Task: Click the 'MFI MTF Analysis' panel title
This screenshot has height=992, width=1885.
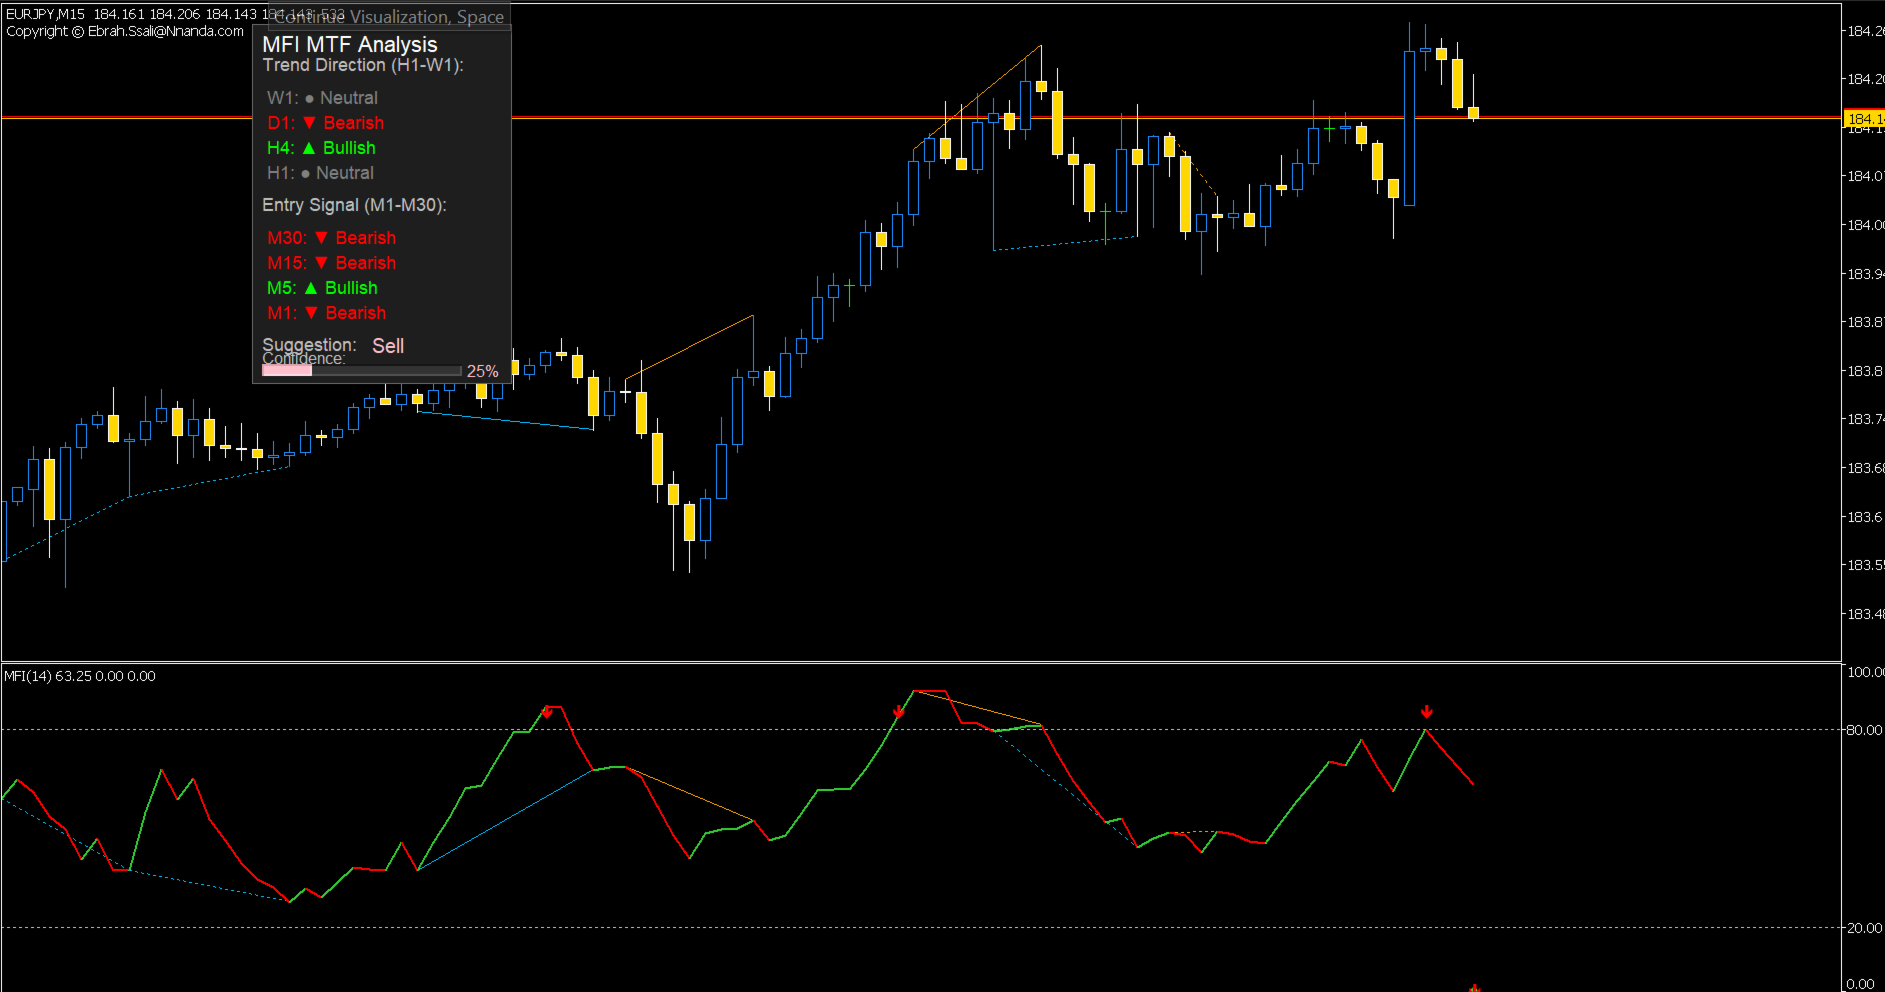Action: (350, 44)
